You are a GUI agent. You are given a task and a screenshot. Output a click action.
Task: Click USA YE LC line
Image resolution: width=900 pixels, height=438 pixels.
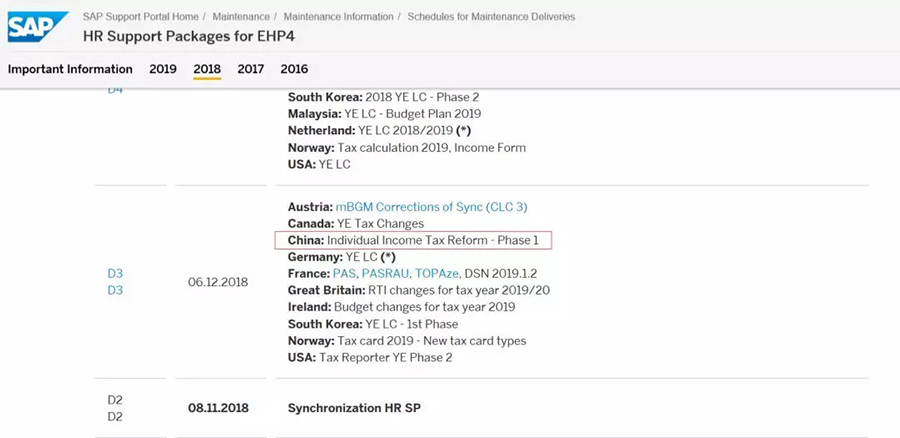(319, 164)
